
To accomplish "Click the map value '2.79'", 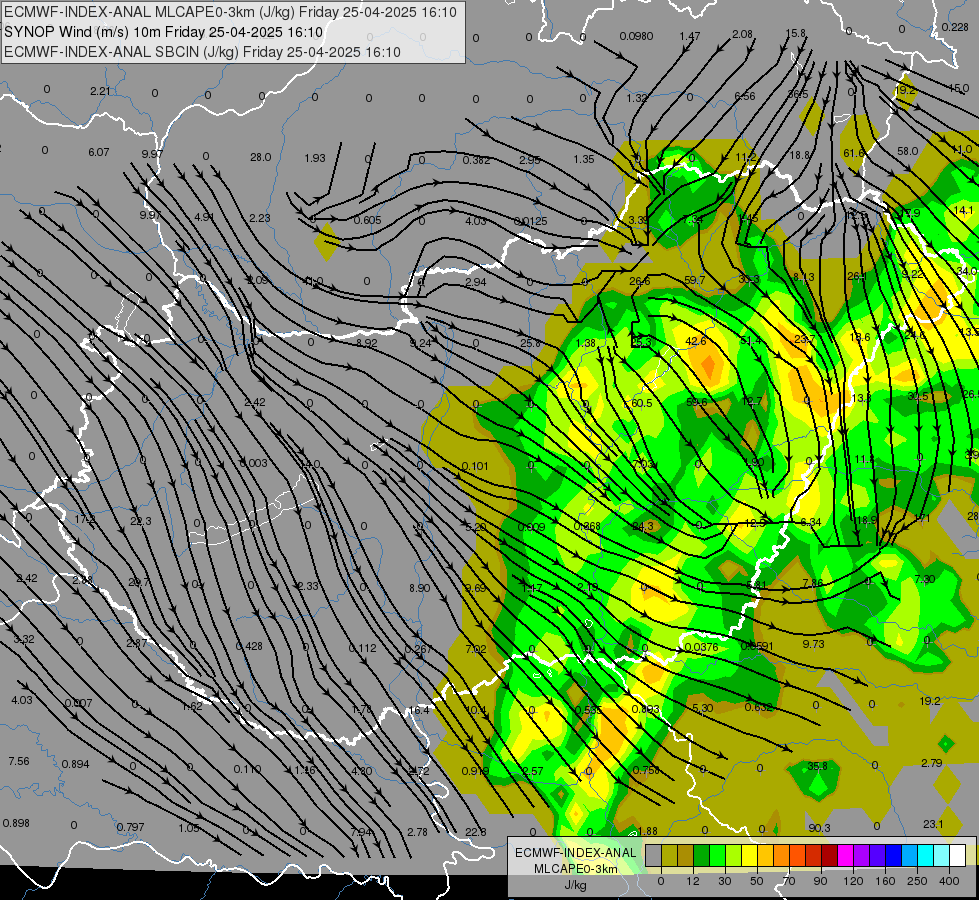I will [932, 763].
